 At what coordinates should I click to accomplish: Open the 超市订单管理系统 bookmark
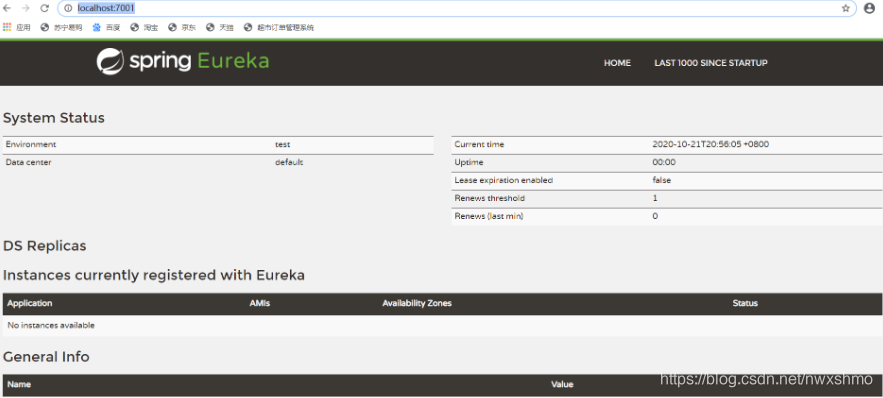(x=279, y=27)
